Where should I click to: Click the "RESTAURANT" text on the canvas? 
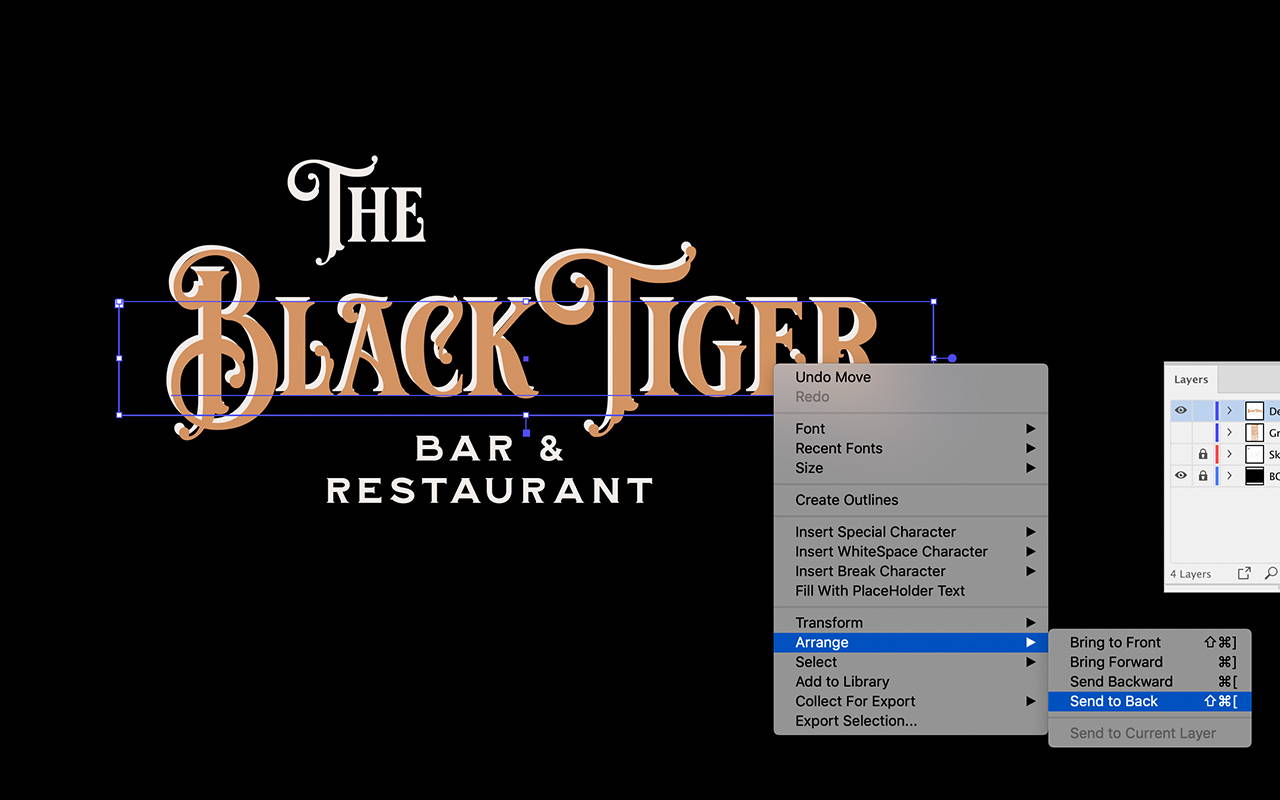490,490
